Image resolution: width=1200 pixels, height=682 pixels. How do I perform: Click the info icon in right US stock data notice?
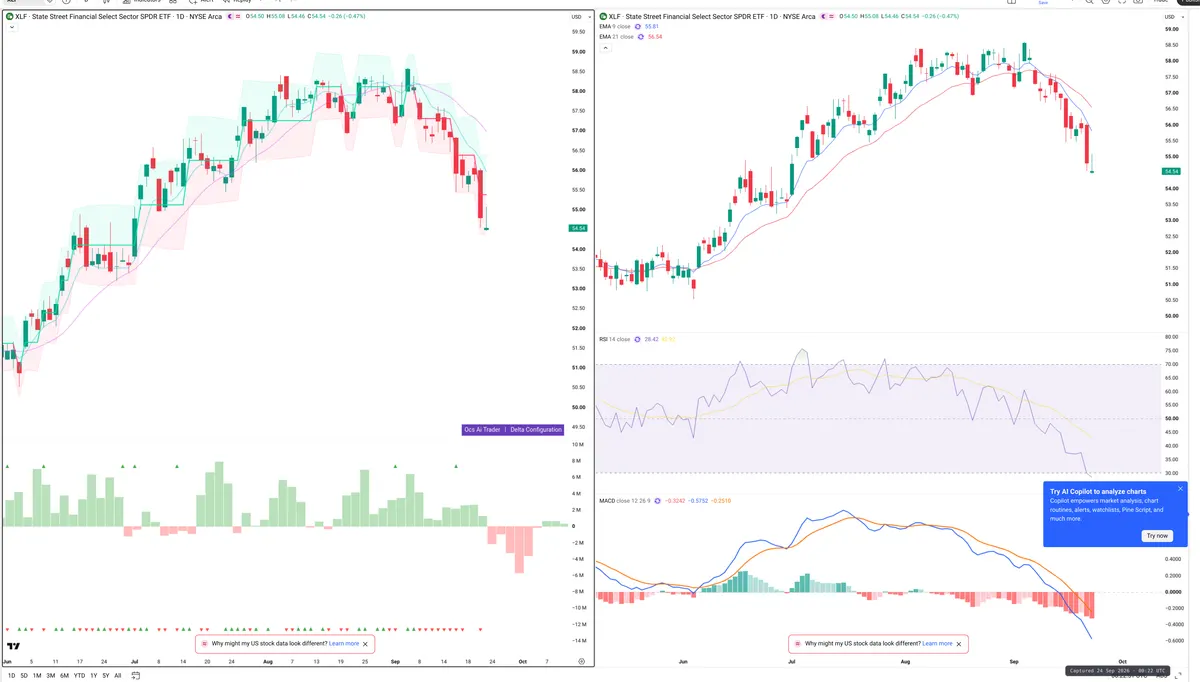[798, 644]
